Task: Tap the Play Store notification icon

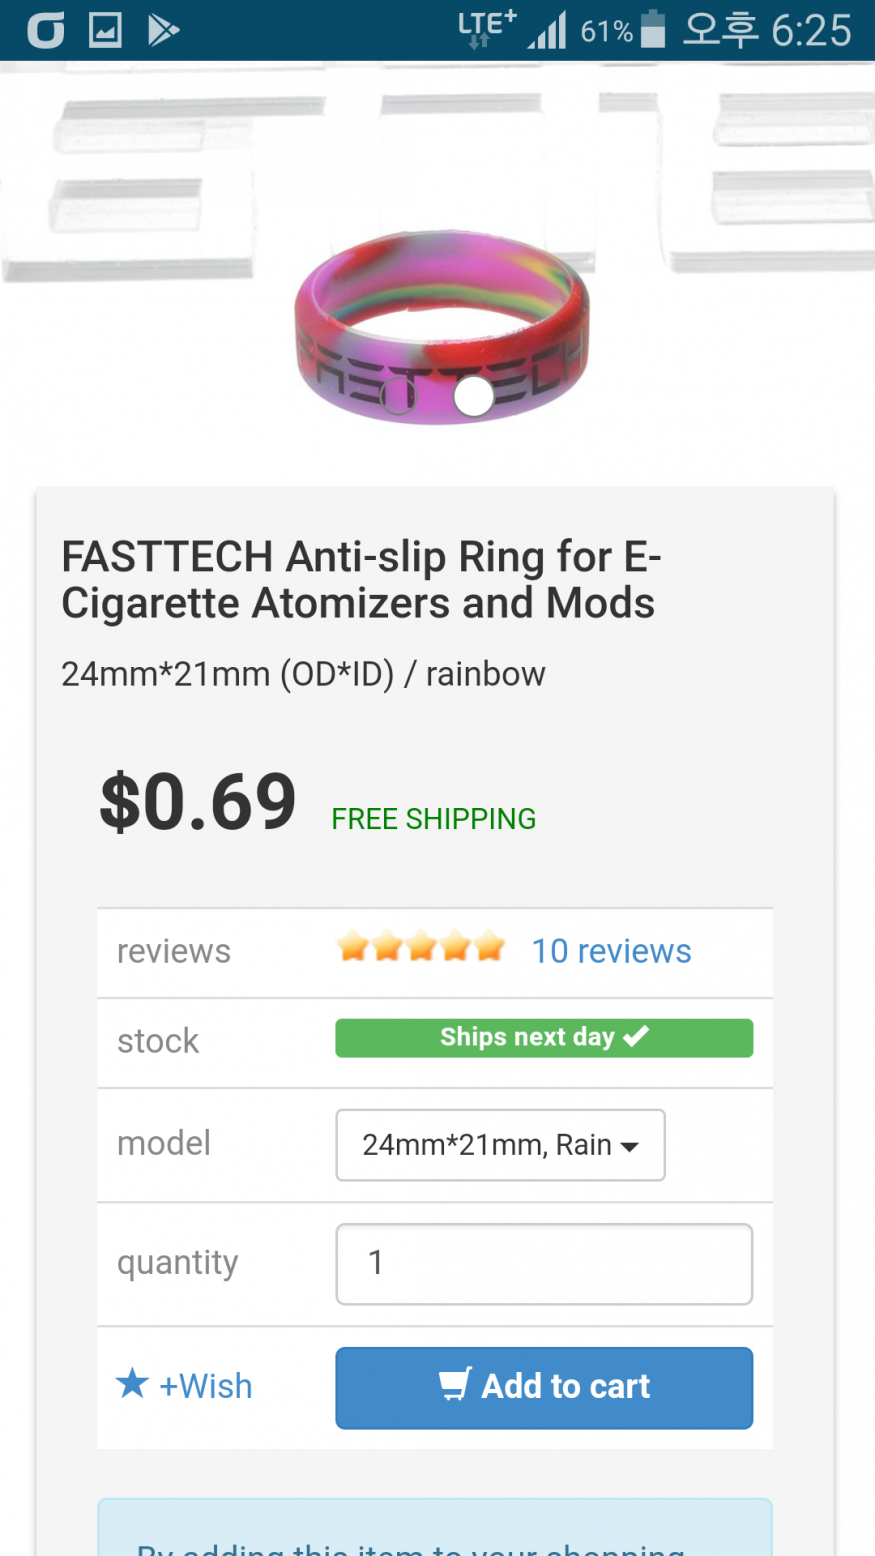Action: [163, 30]
